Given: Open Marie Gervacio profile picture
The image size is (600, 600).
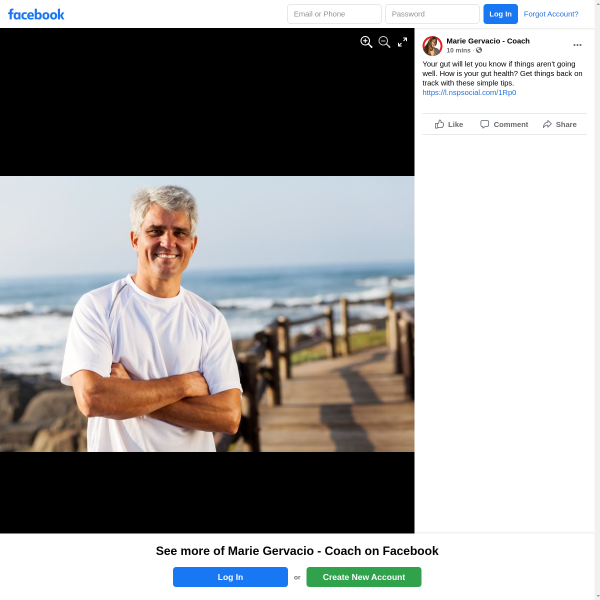Looking at the screenshot, I should tap(432, 46).
